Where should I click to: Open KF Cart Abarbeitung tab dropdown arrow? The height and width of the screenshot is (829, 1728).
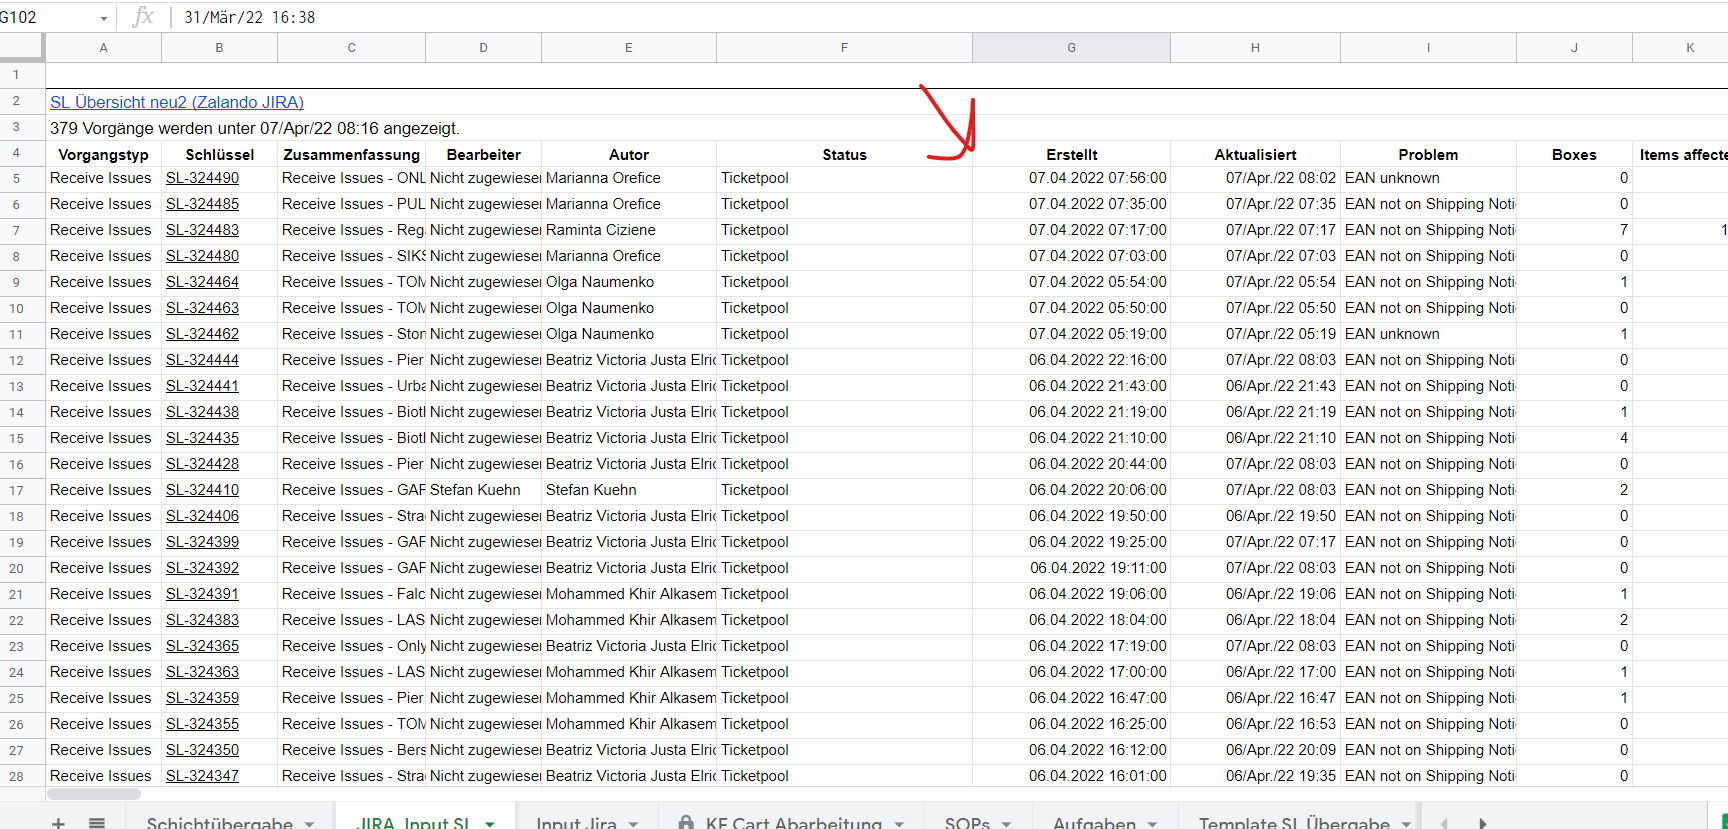[x=899, y=823]
